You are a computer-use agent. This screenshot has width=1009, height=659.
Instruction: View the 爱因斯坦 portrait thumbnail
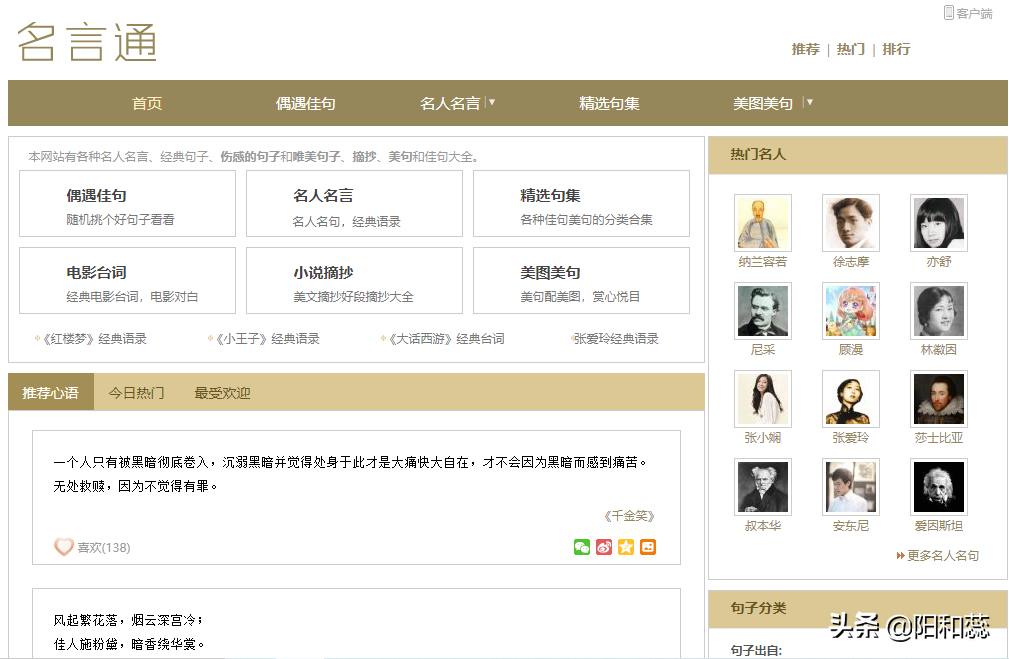[938, 487]
